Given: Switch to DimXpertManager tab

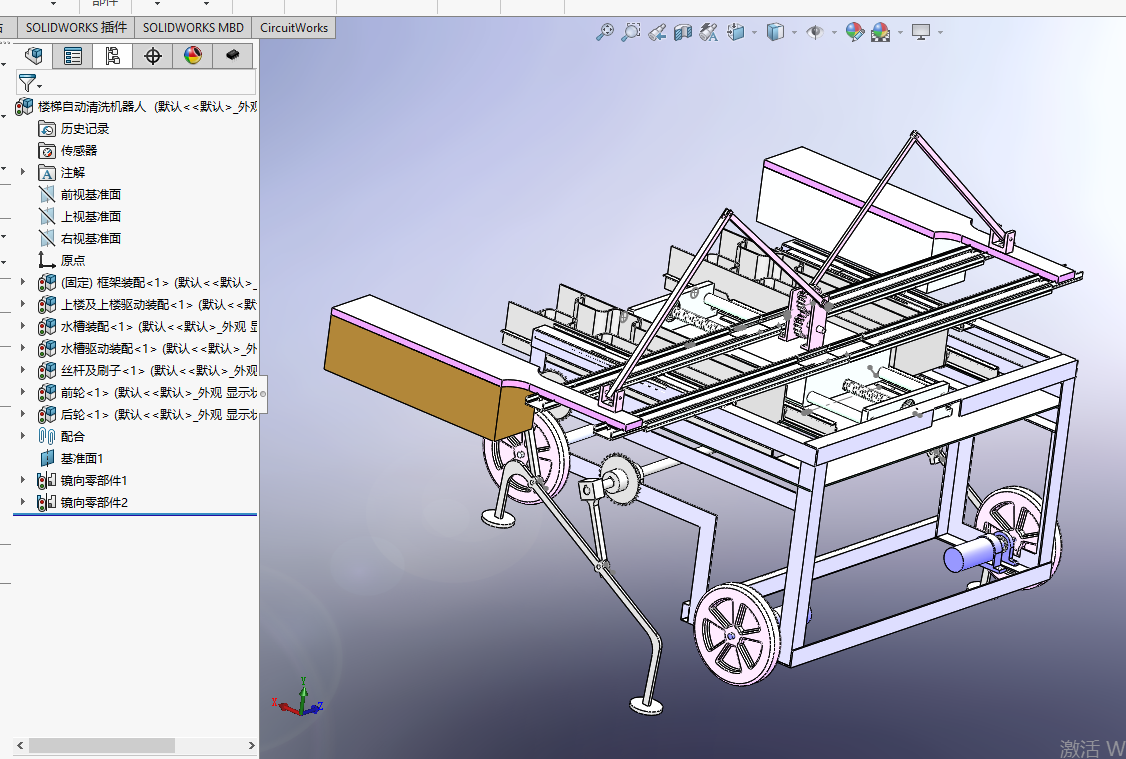Looking at the screenshot, I should pyautogui.click(x=152, y=56).
